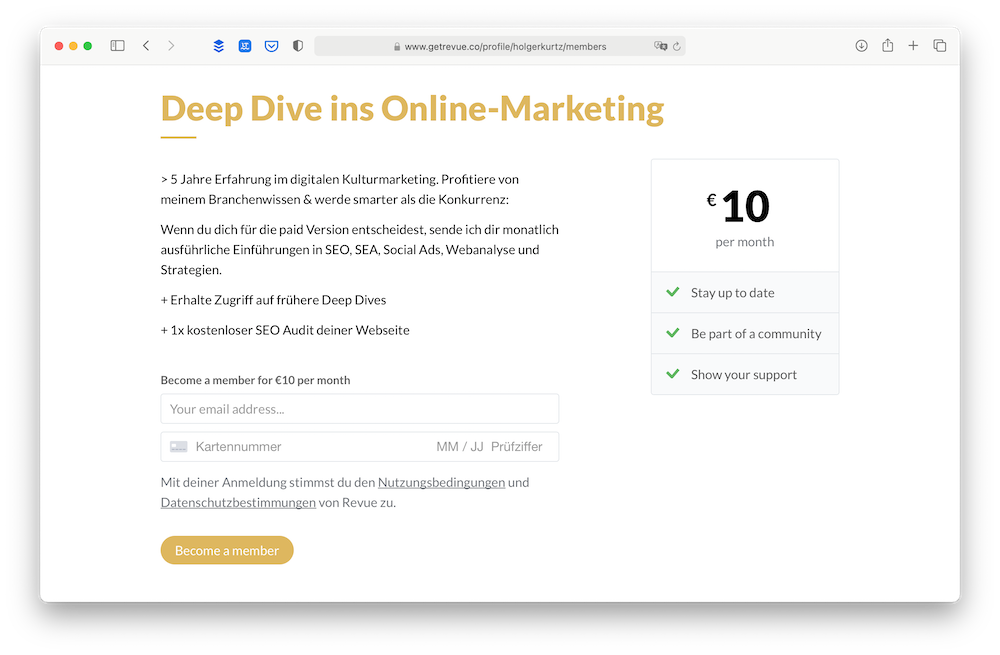Screen dimensions: 1000x655
Task: Click the lock icon in address bar
Action: click(397, 47)
